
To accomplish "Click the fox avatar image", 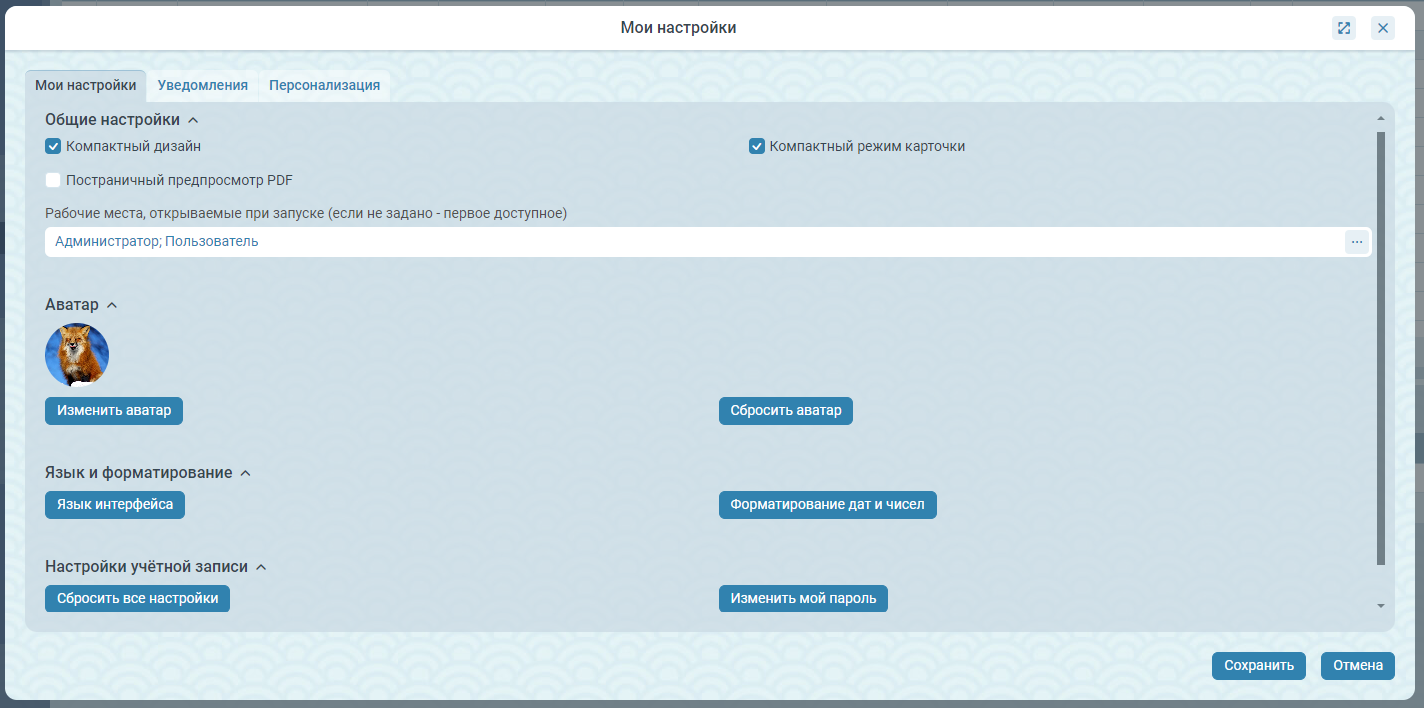I will click(x=77, y=355).
